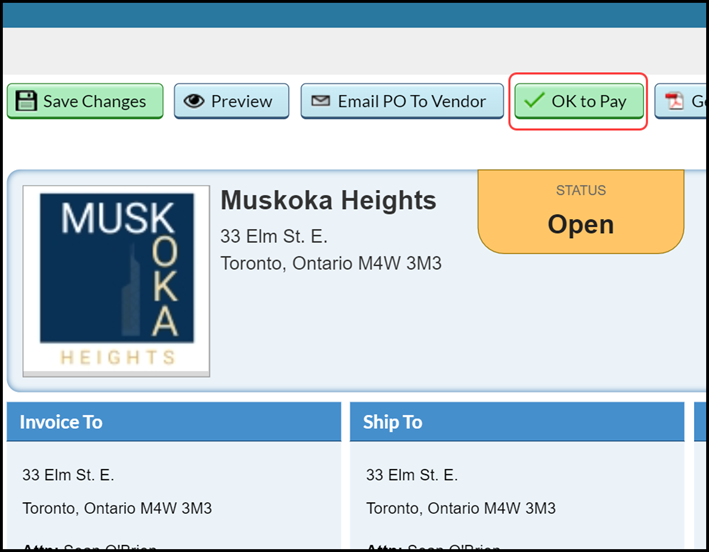Select Invoice To address '33 Elm St. E.'
This screenshot has height=552, width=709.
68,475
